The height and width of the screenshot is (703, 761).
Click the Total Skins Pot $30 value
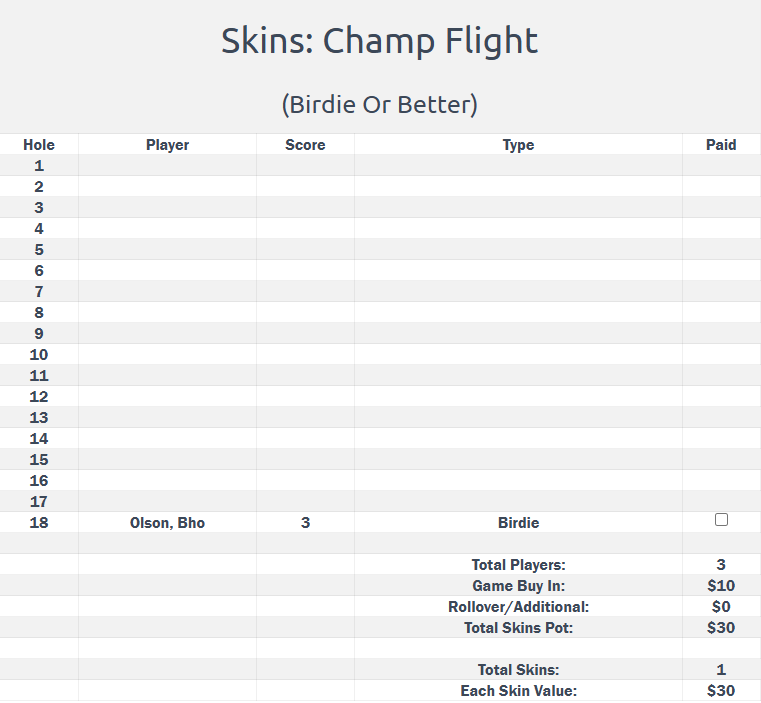point(721,628)
